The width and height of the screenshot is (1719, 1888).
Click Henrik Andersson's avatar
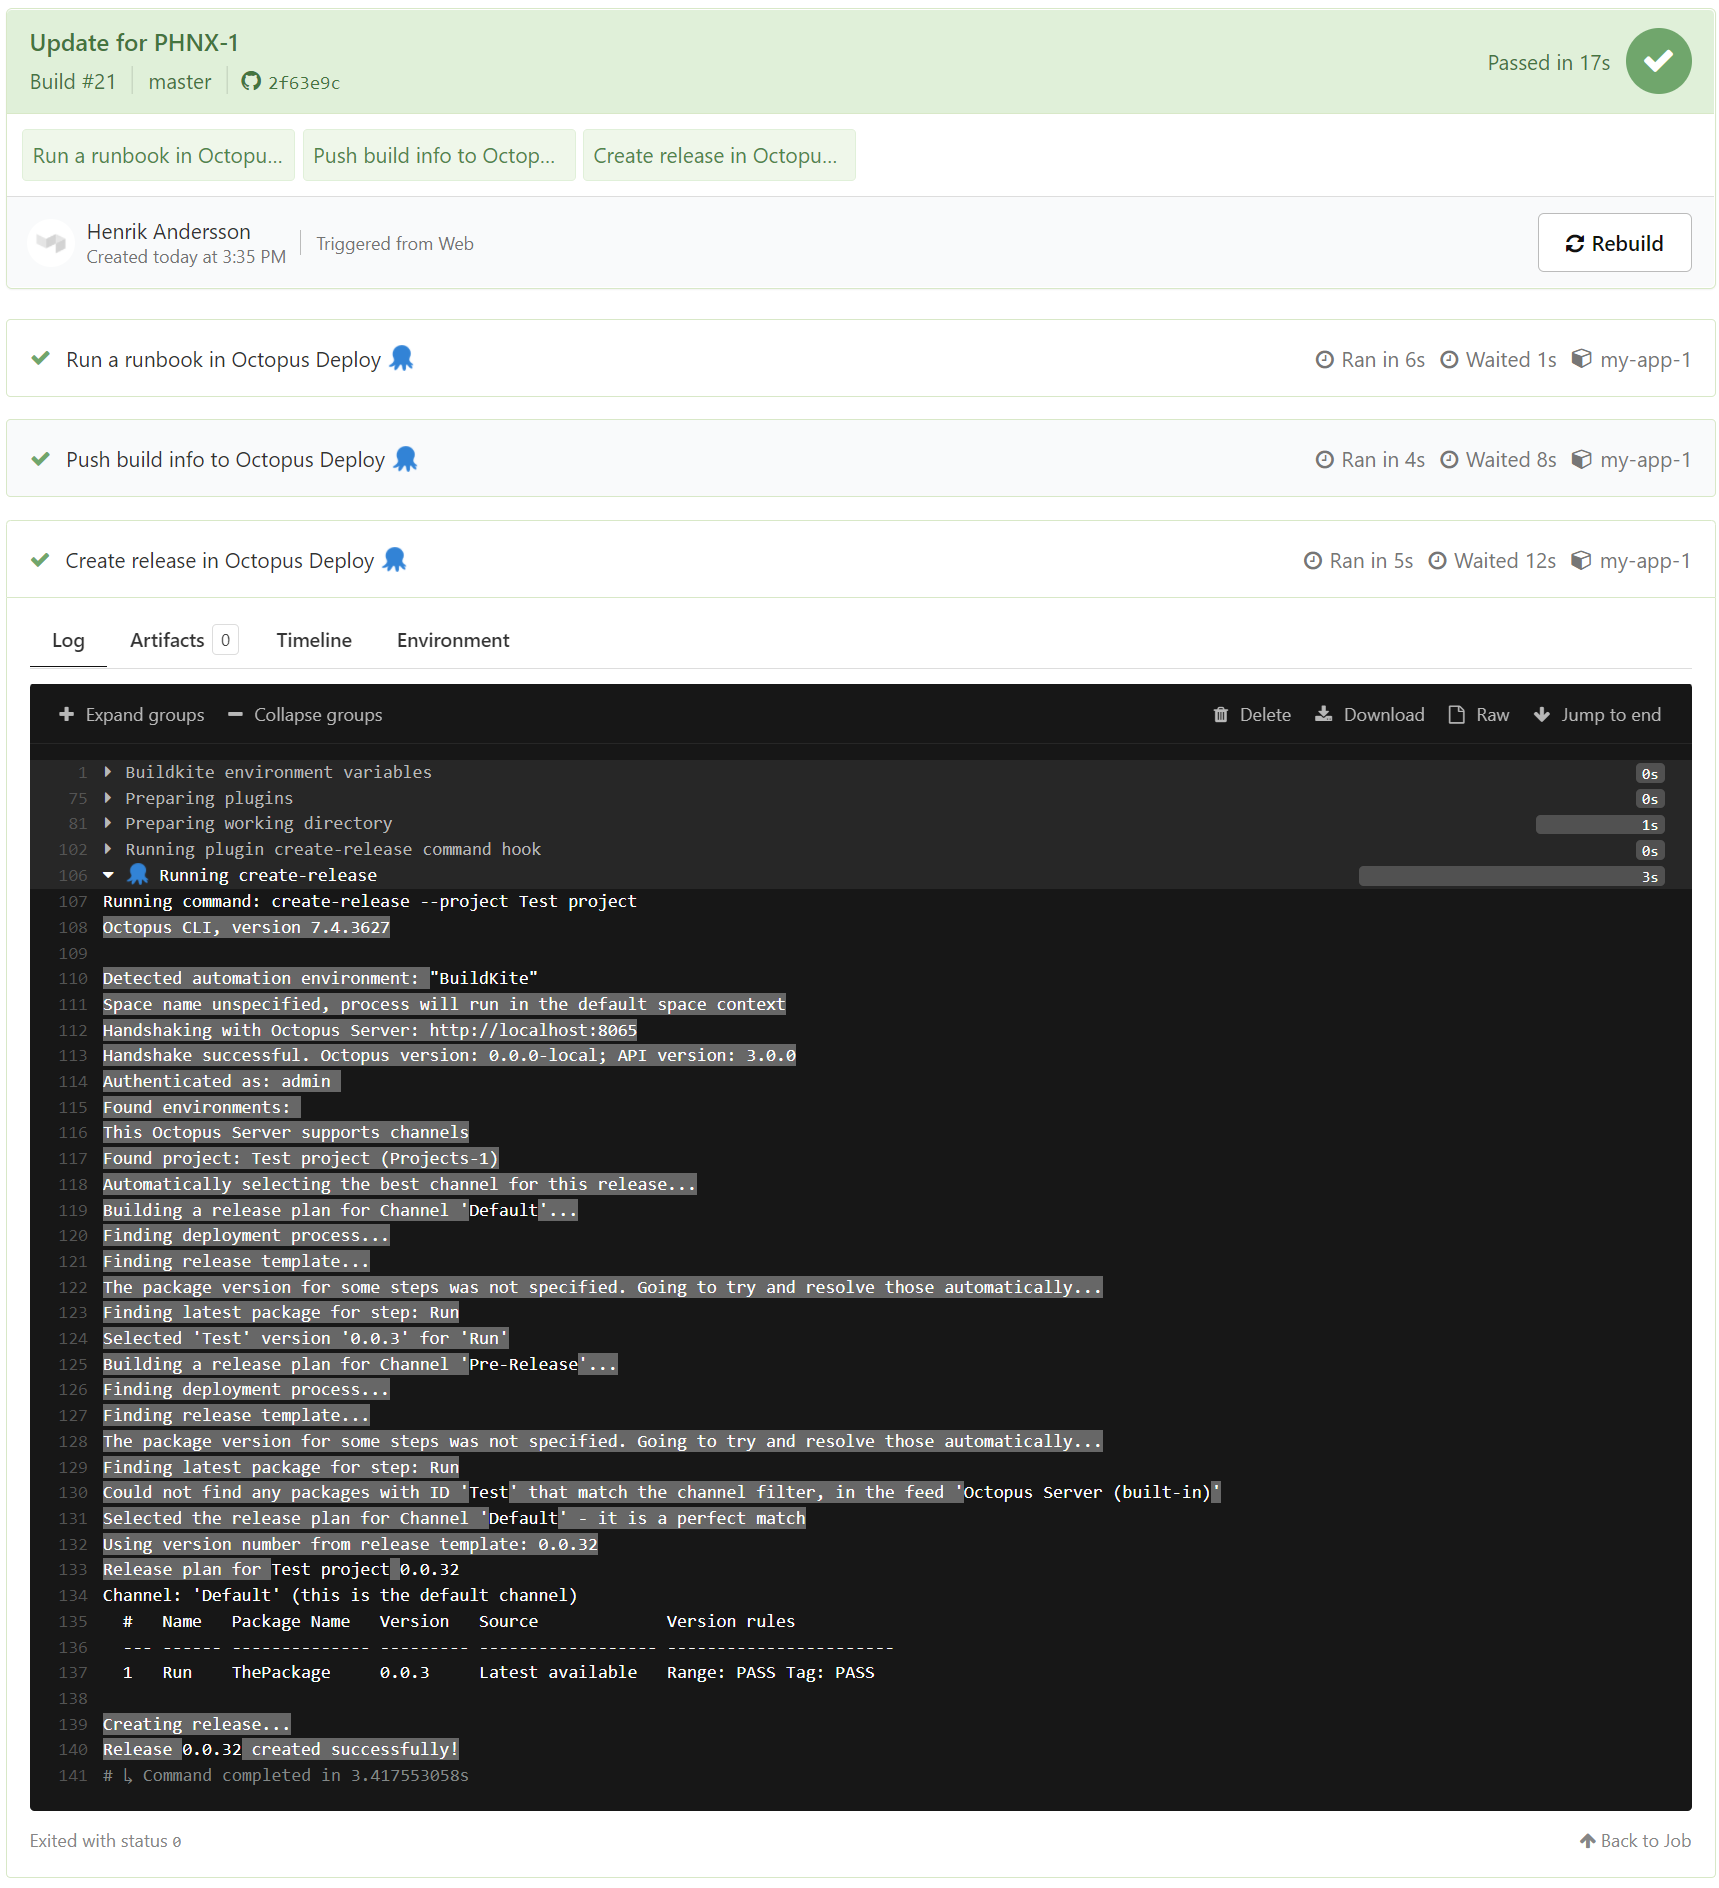tap(52, 242)
